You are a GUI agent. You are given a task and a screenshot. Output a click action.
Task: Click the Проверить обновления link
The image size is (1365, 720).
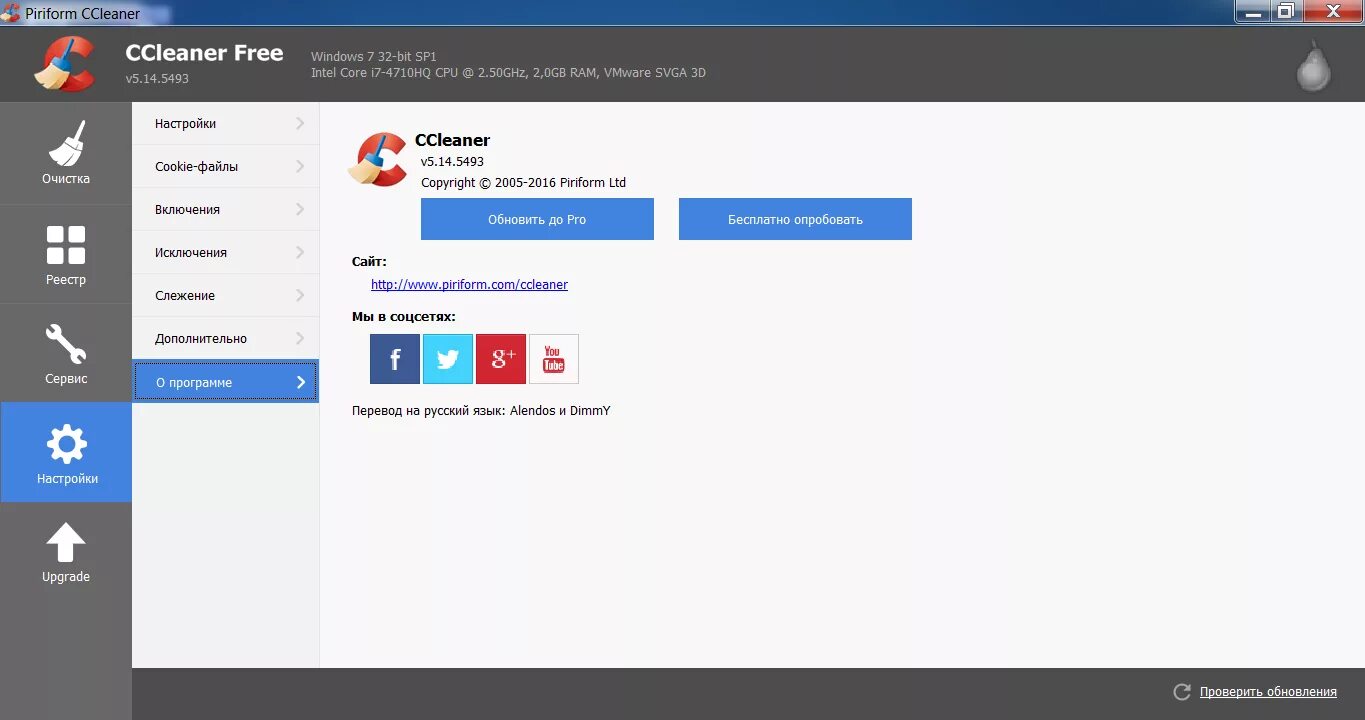(1268, 692)
